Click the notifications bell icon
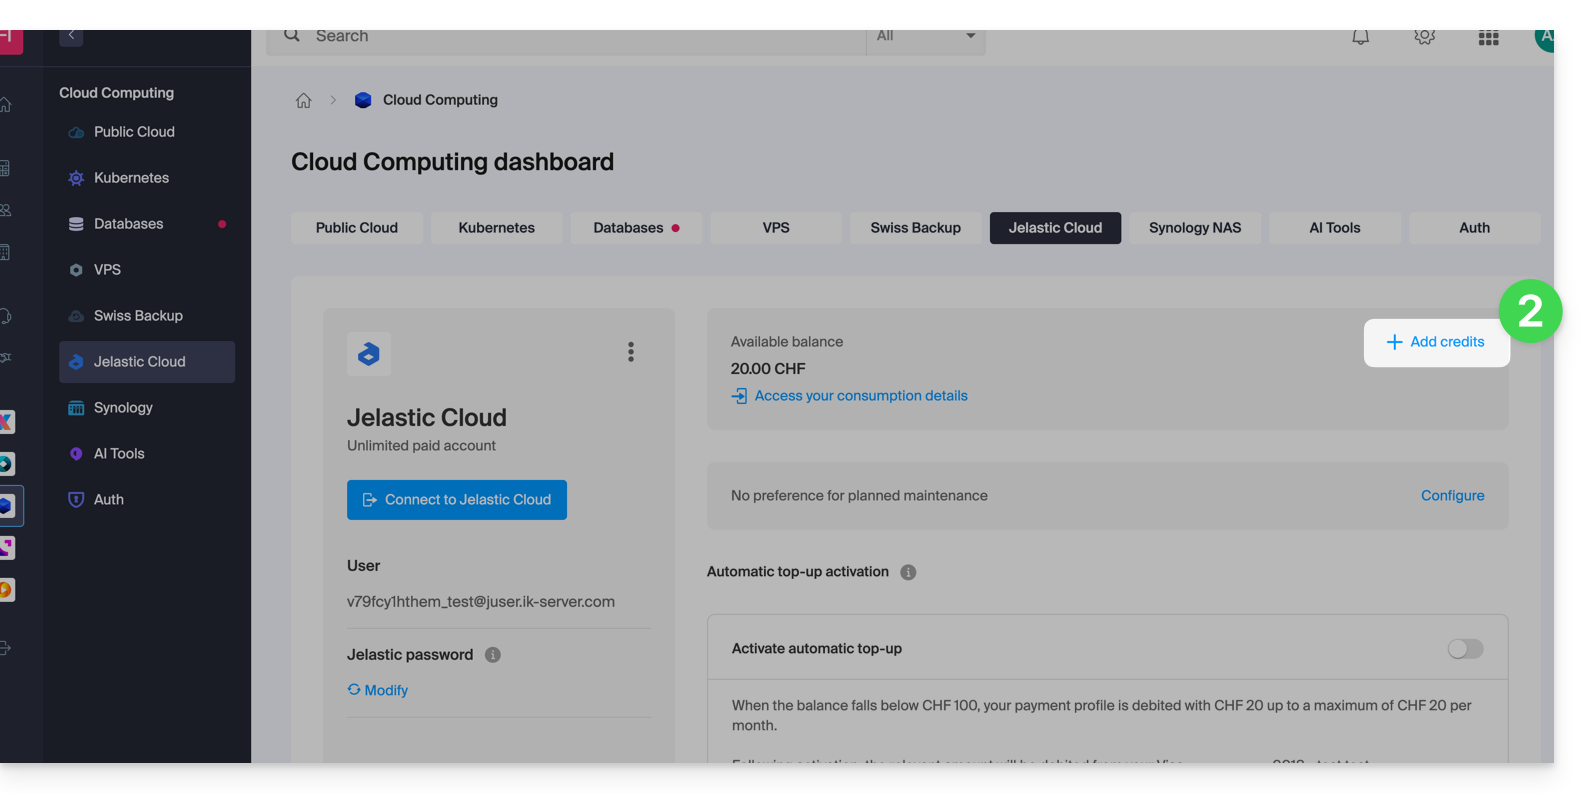The image size is (1584, 793). (1360, 37)
